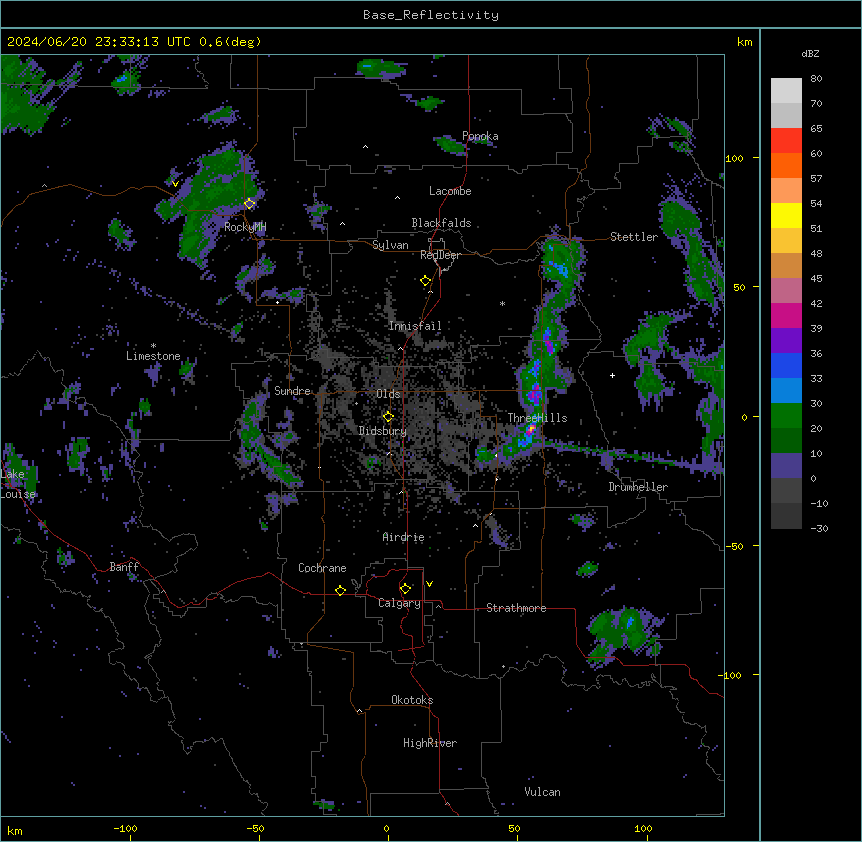Click the Calgary city label

tap(399, 603)
